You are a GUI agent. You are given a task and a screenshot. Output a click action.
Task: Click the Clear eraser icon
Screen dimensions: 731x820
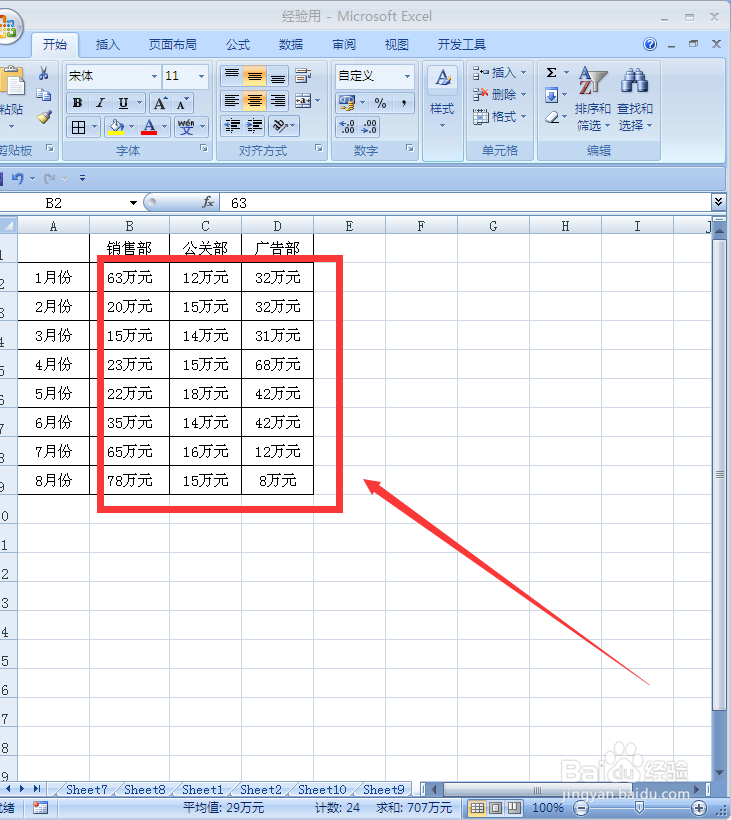pyautogui.click(x=552, y=117)
